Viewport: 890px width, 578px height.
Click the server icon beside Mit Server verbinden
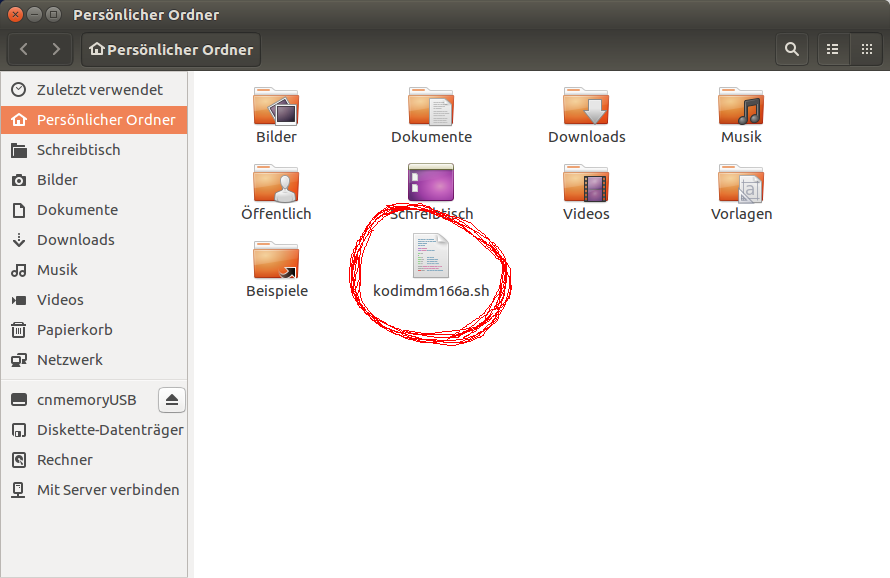[x=19, y=490]
